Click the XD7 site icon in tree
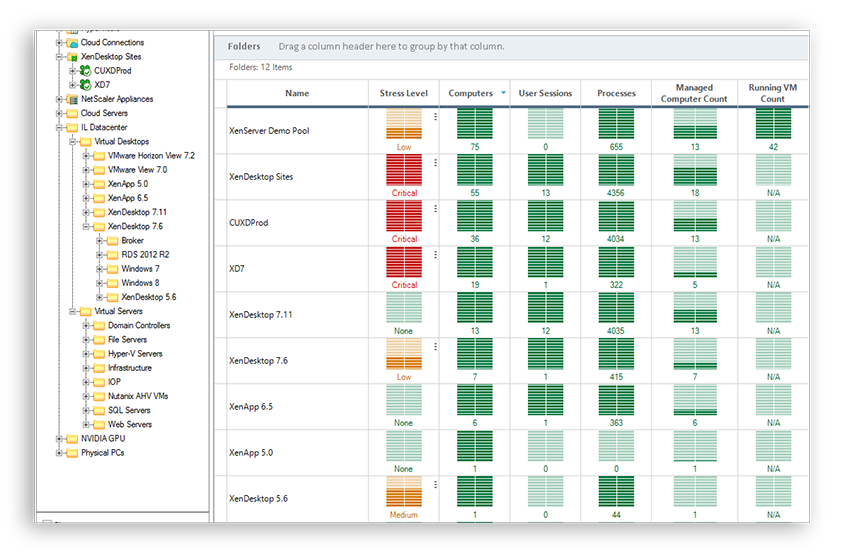The height and width of the screenshot is (556, 845). tap(85, 85)
